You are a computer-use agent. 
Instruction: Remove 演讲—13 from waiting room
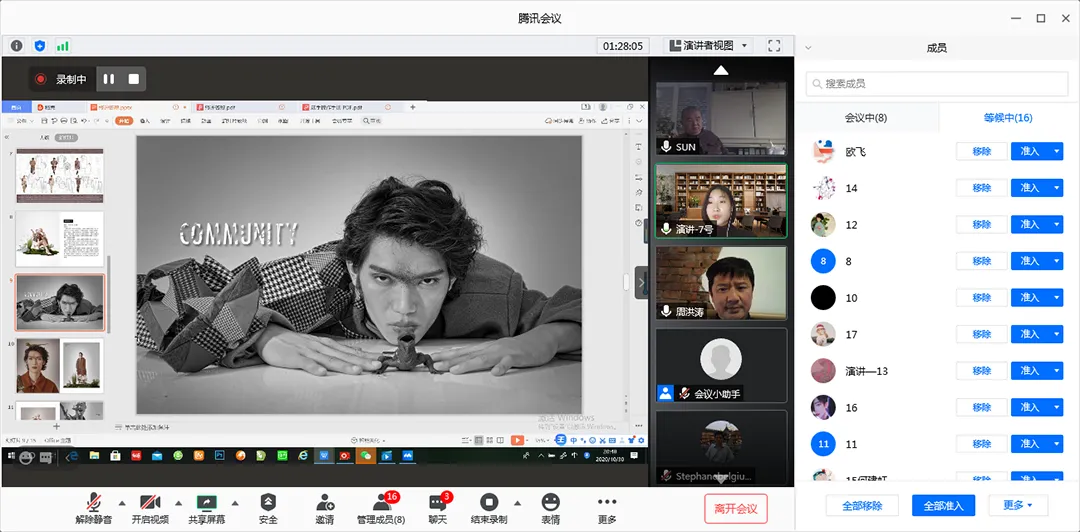click(x=982, y=371)
